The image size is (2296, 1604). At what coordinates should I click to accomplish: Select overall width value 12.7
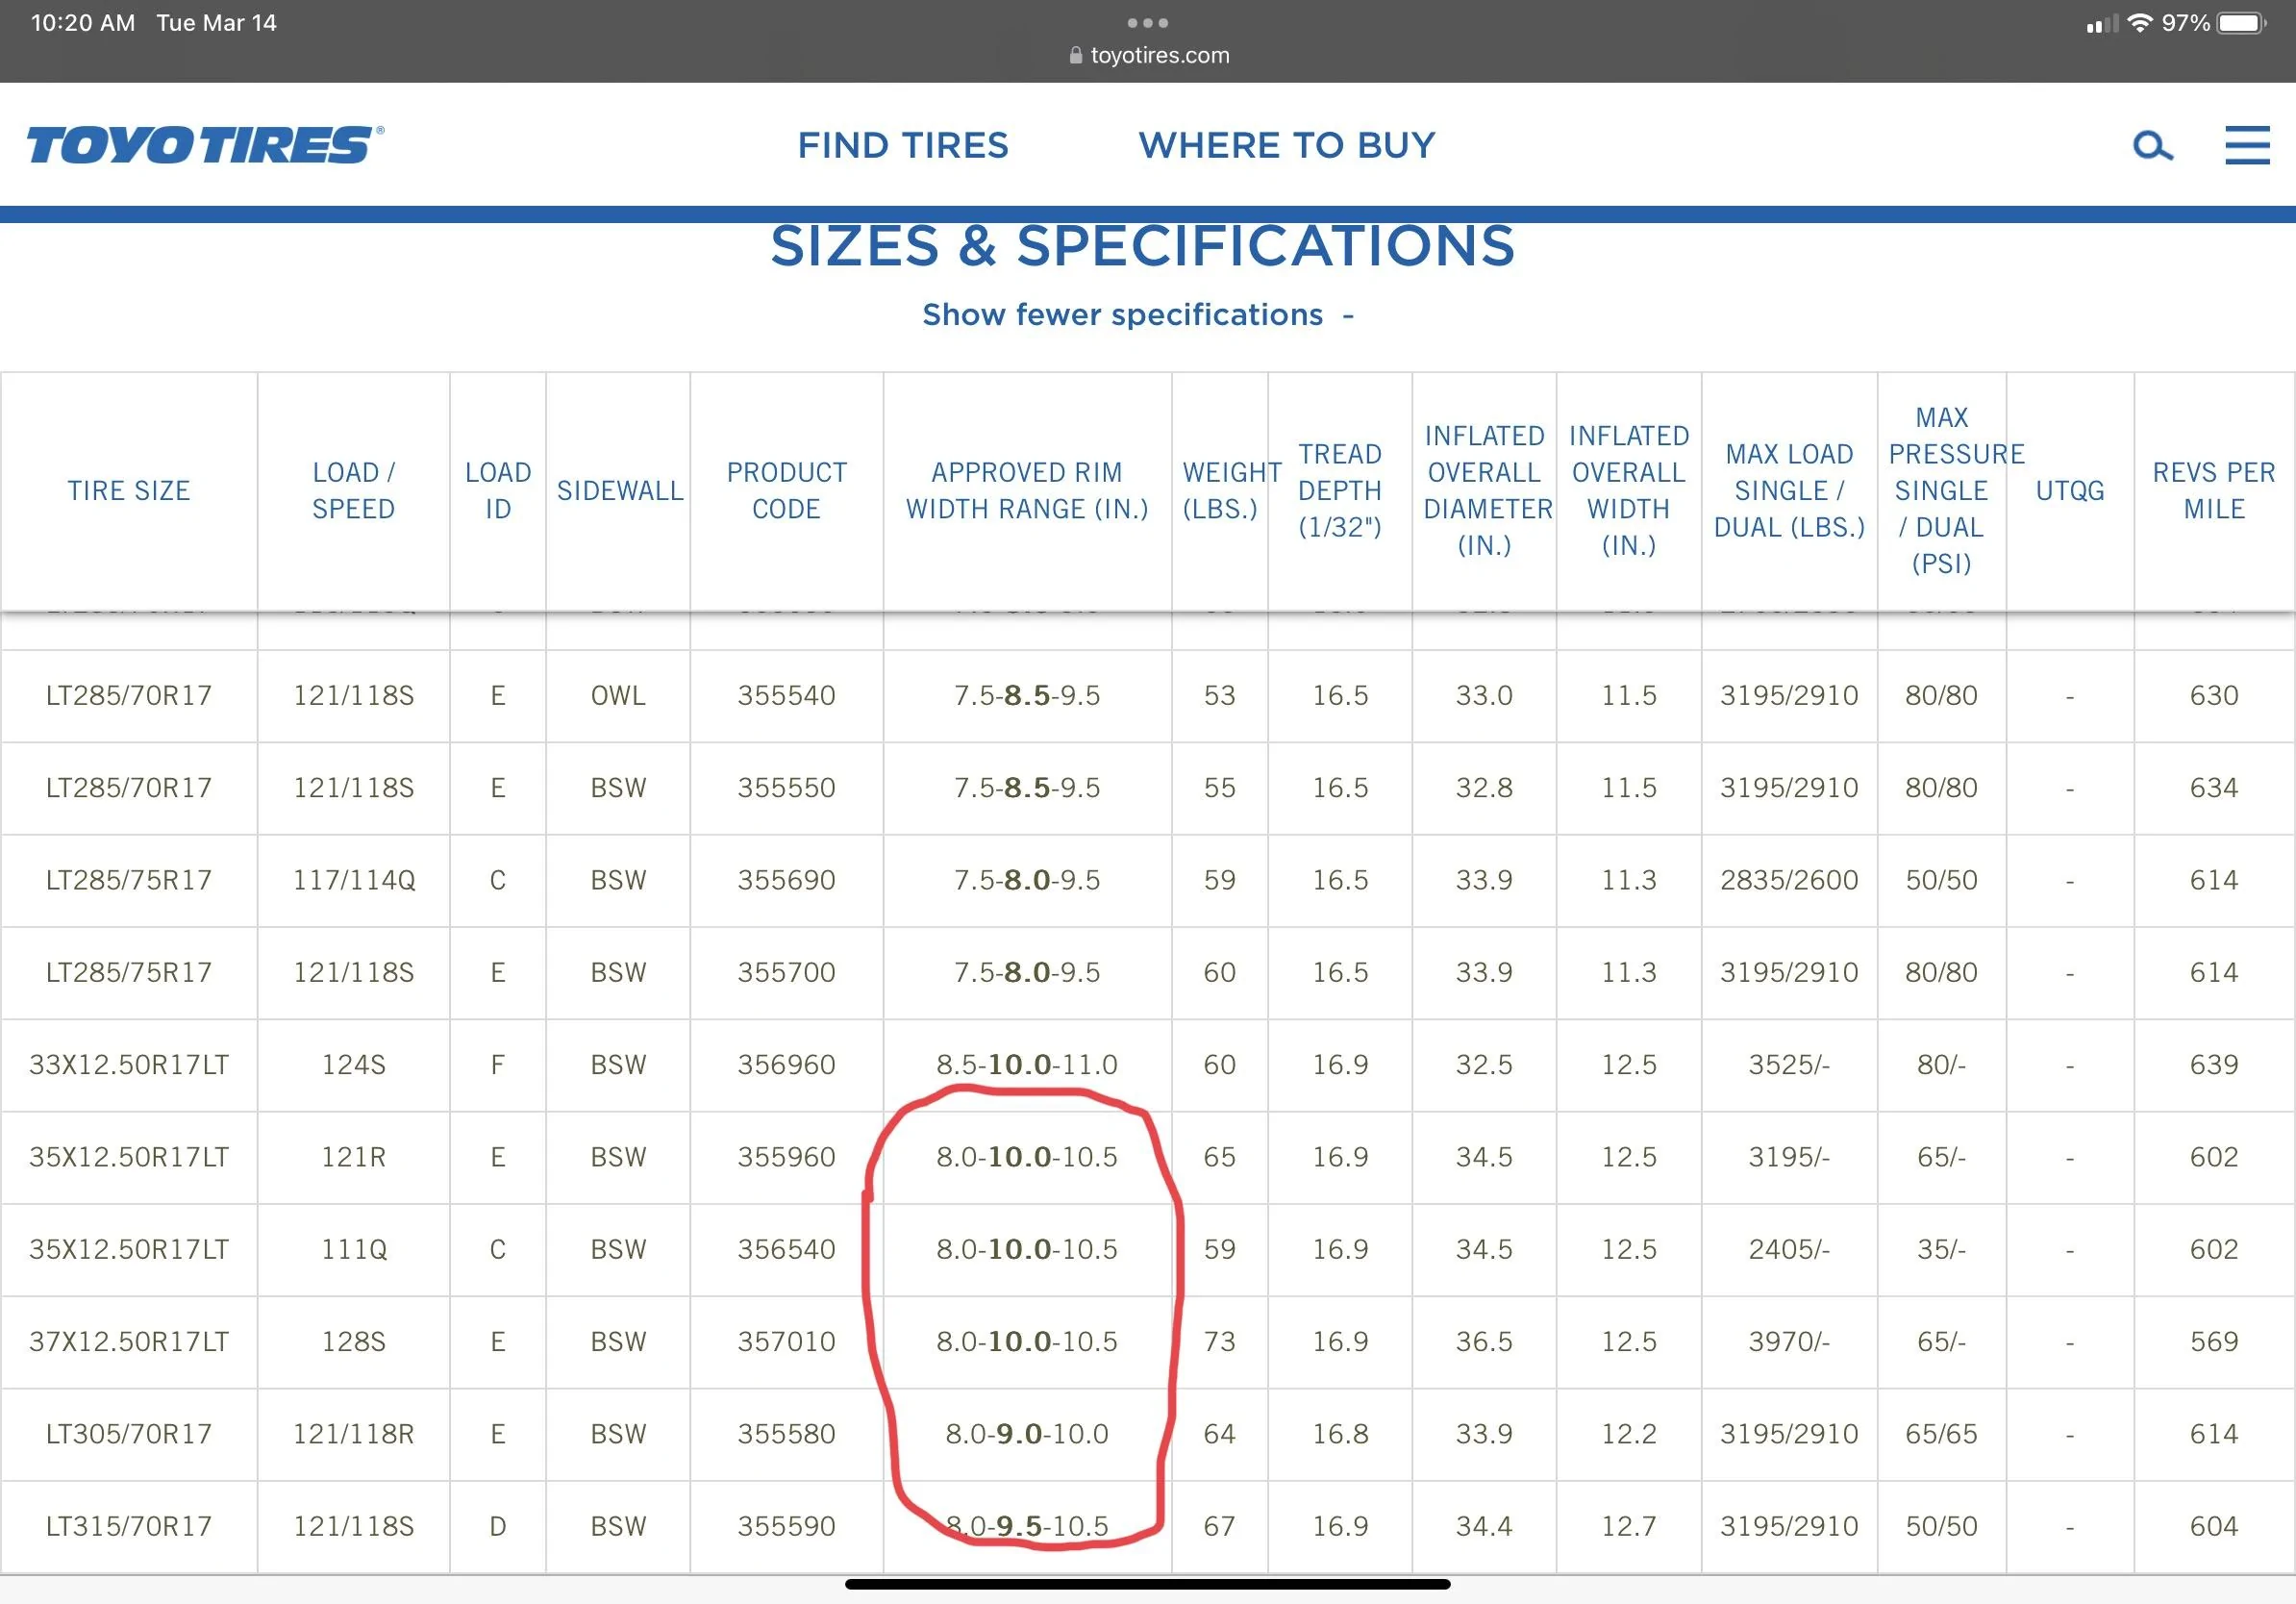click(x=1629, y=1526)
